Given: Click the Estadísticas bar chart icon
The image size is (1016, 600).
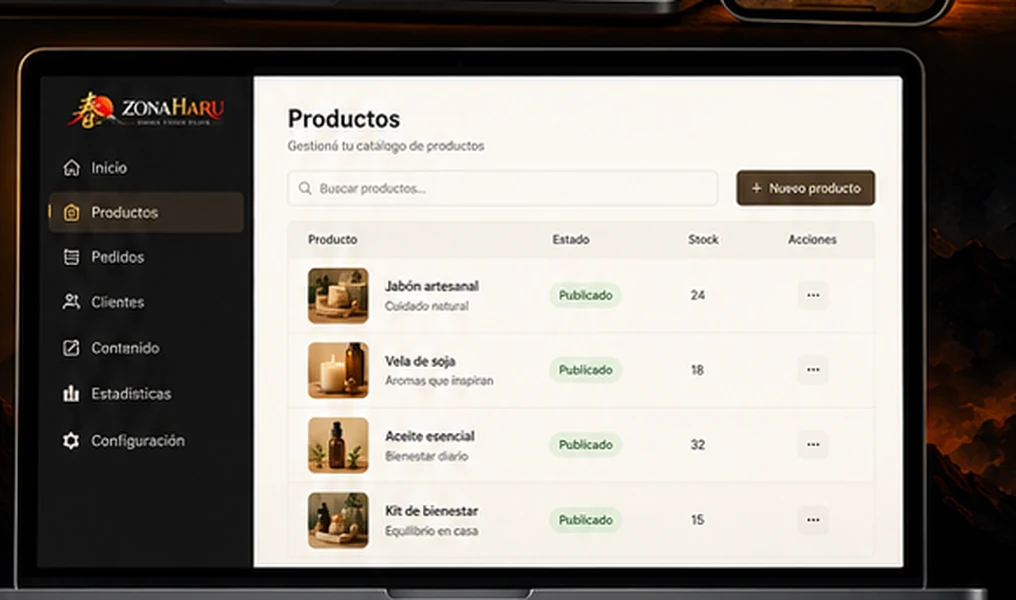Looking at the screenshot, I should pyautogui.click(x=71, y=393).
